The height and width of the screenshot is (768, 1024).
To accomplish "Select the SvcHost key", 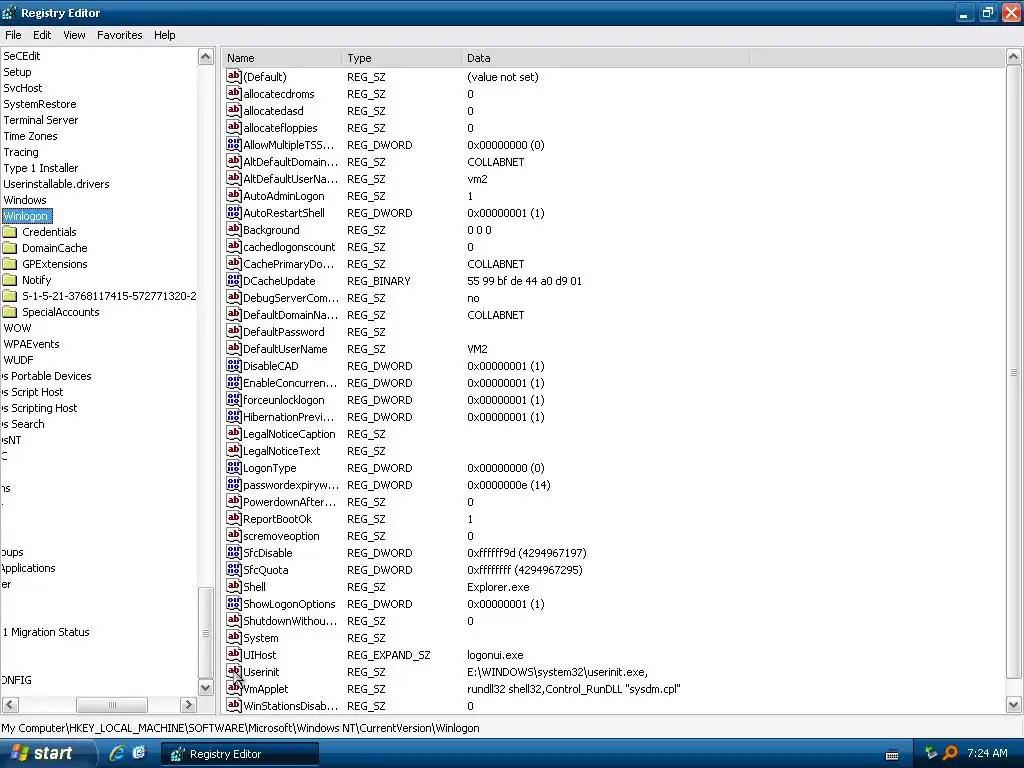I will point(22,88).
